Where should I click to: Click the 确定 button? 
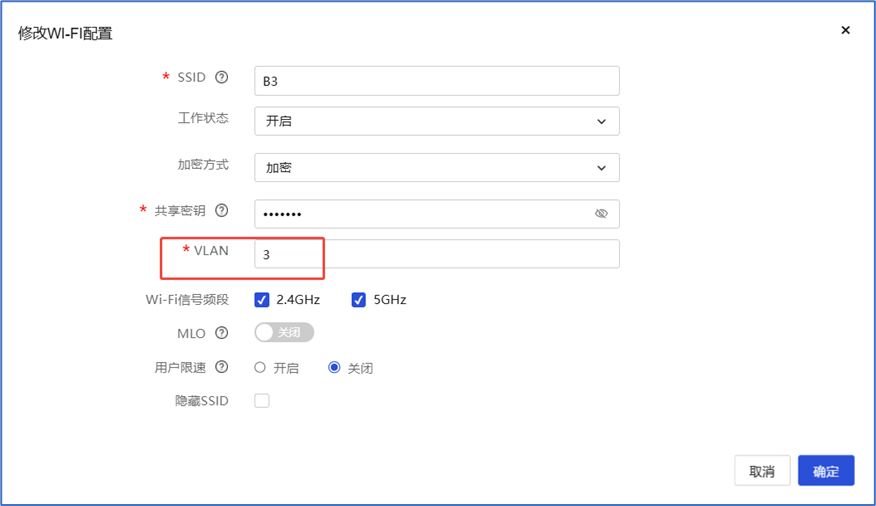click(825, 471)
